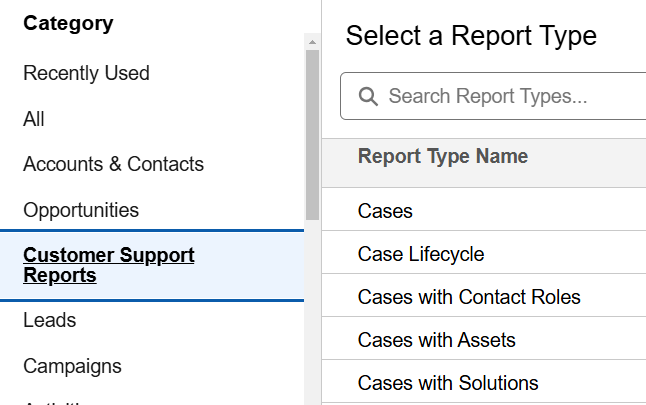Click the magnifier icon in search box

[x=367, y=97]
